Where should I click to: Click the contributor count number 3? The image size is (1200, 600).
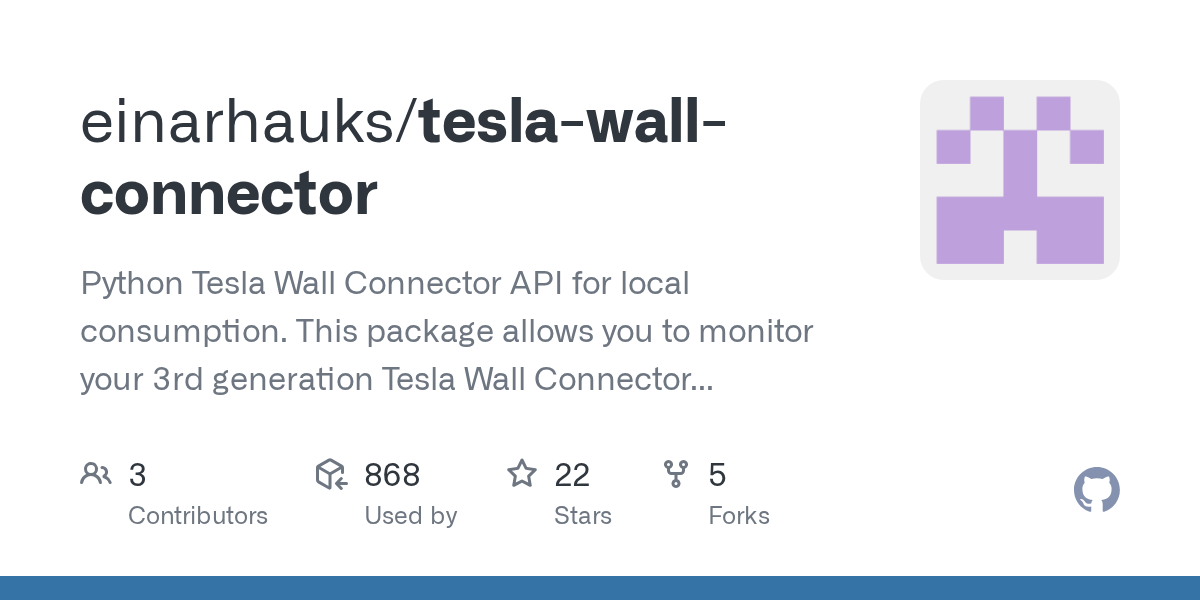tap(138, 475)
